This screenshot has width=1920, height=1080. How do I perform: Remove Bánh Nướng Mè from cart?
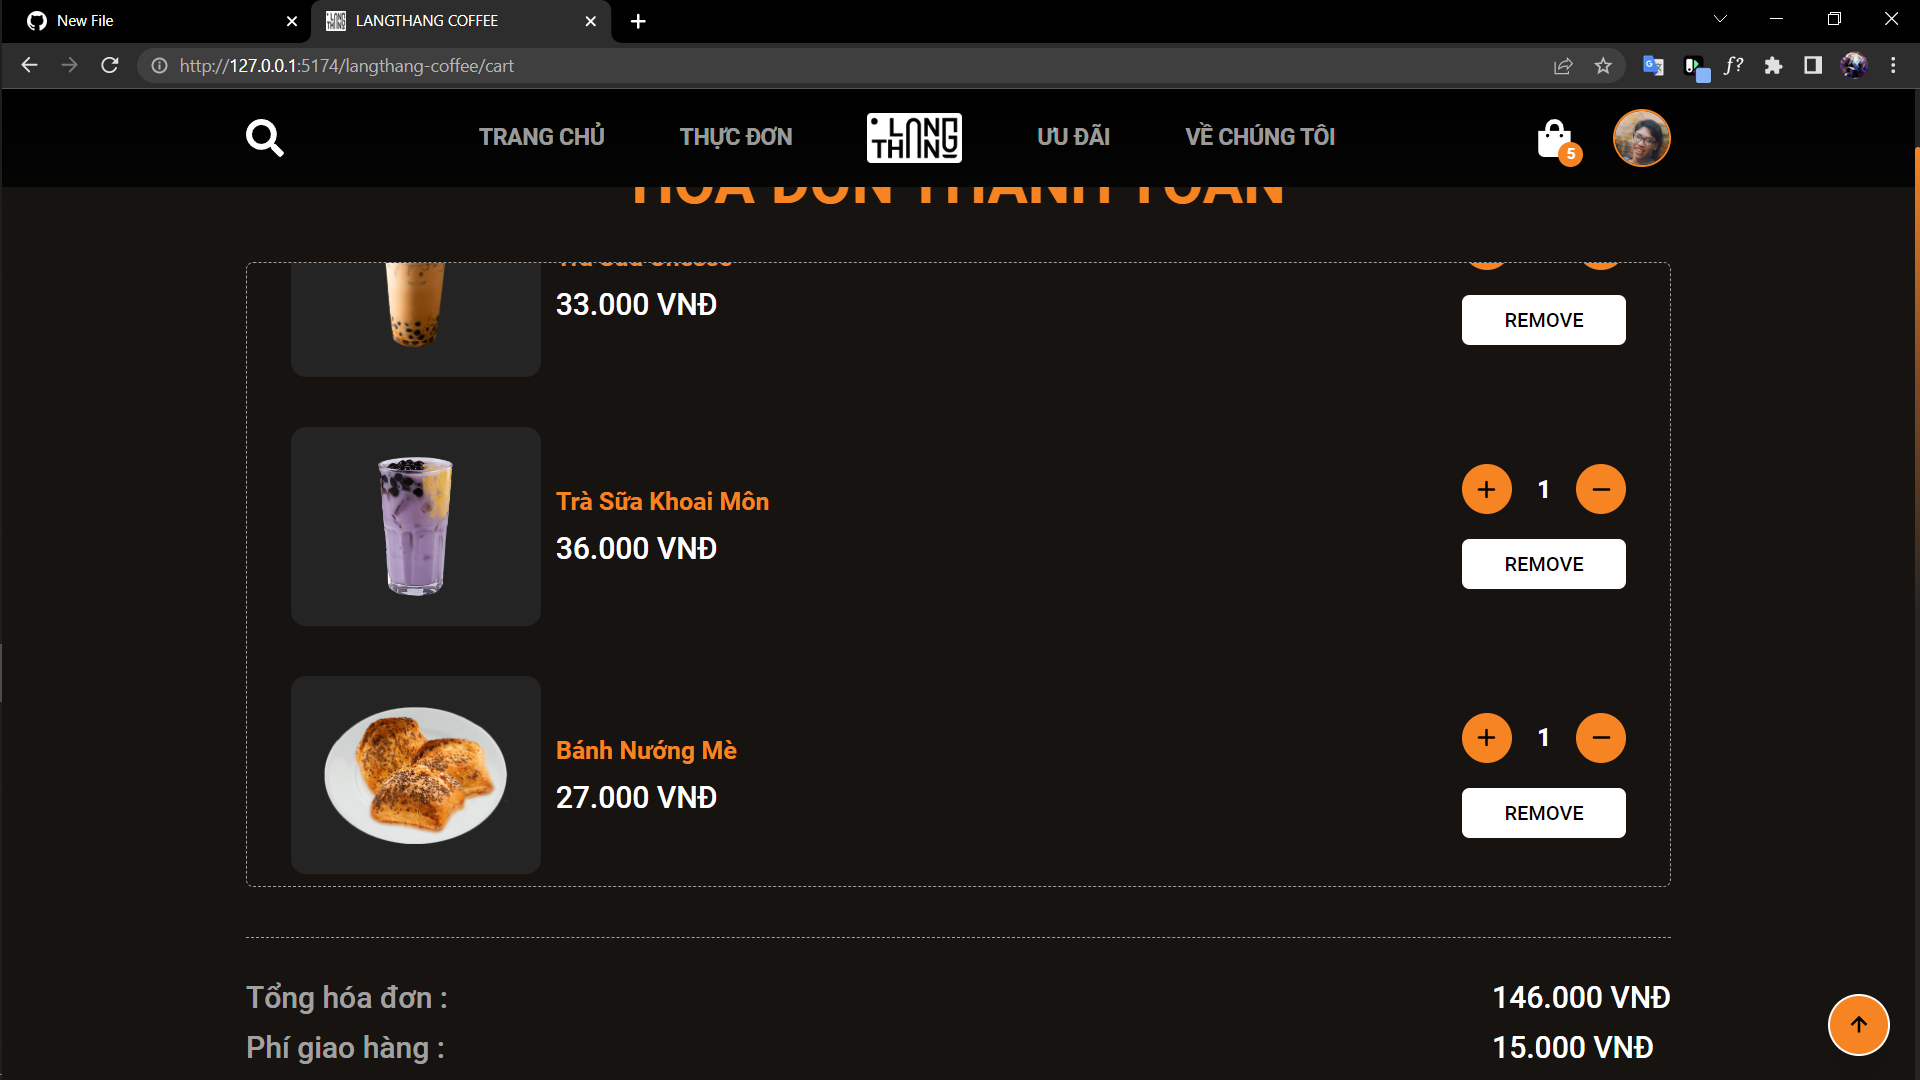pyautogui.click(x=1544, y=813)
